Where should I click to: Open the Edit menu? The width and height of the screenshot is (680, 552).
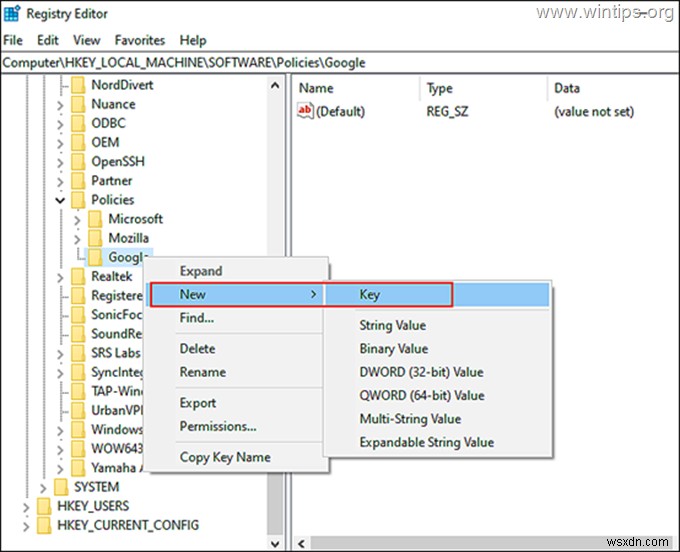coord(48,40)
